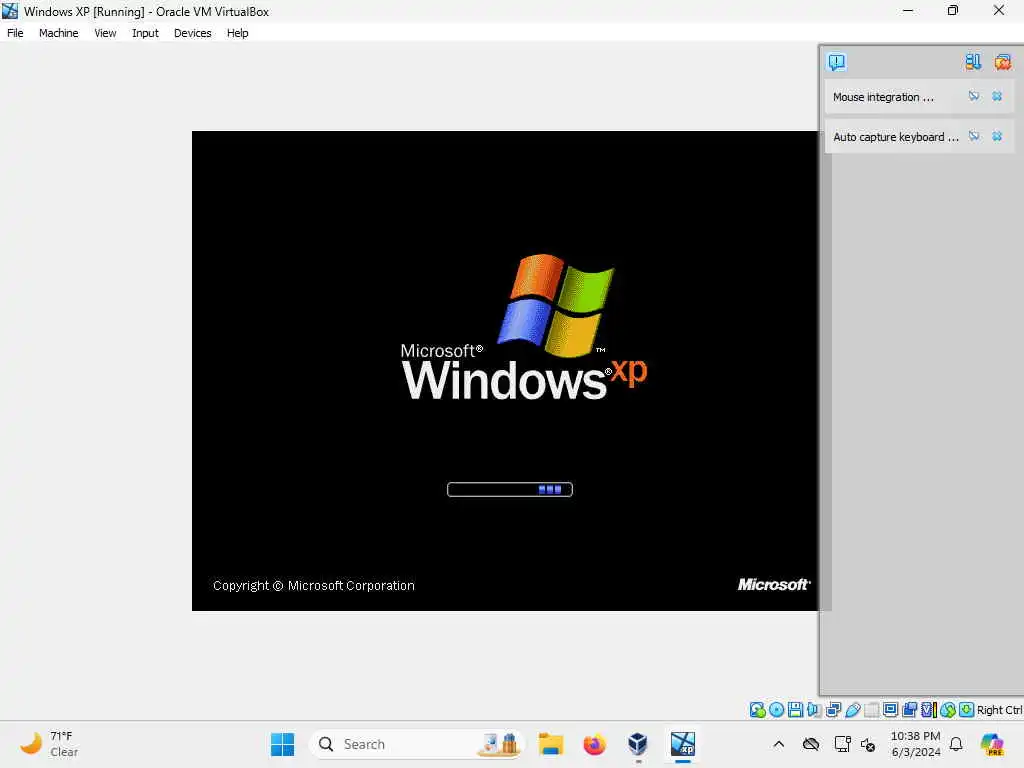Open the clock showing 10:38 PM

click(916, 744)
